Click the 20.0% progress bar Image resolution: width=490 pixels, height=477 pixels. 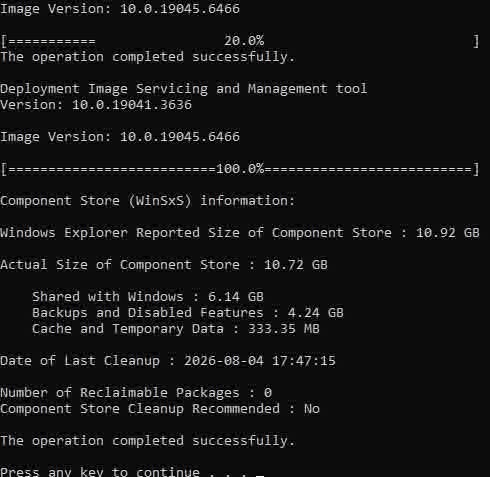[240, 41]
